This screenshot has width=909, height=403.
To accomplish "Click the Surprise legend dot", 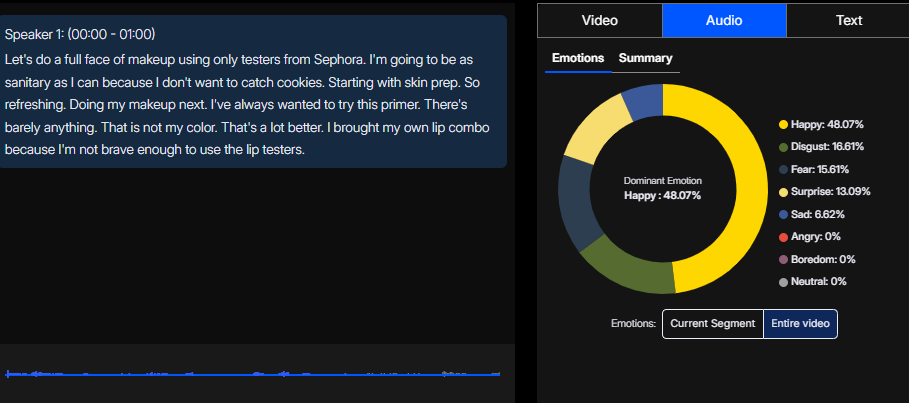I will (x=783, y=192).
